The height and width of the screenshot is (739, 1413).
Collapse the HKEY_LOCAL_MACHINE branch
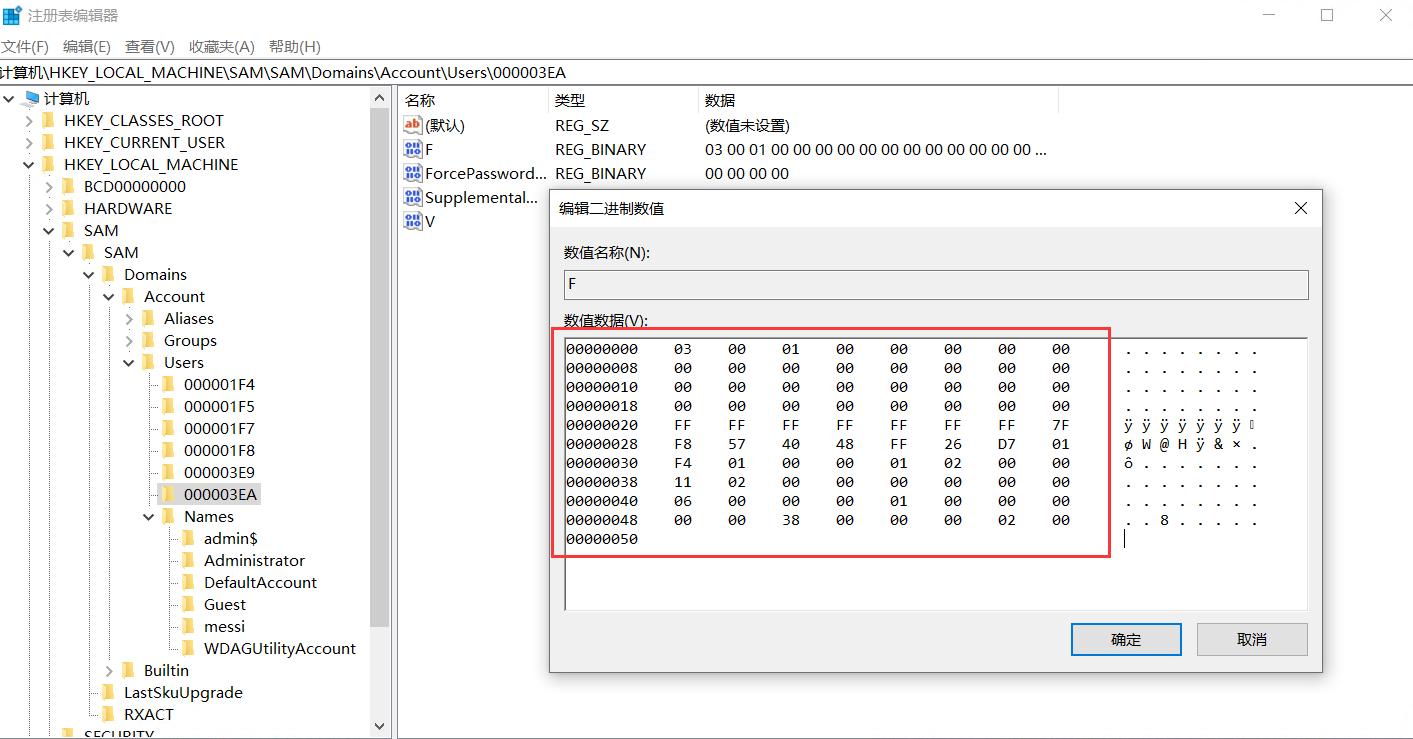[x=28, y=164]
